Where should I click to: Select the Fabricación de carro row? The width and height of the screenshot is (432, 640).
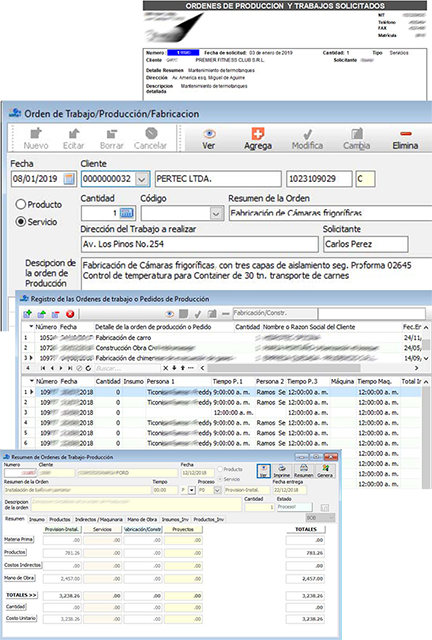pos(222,338)
